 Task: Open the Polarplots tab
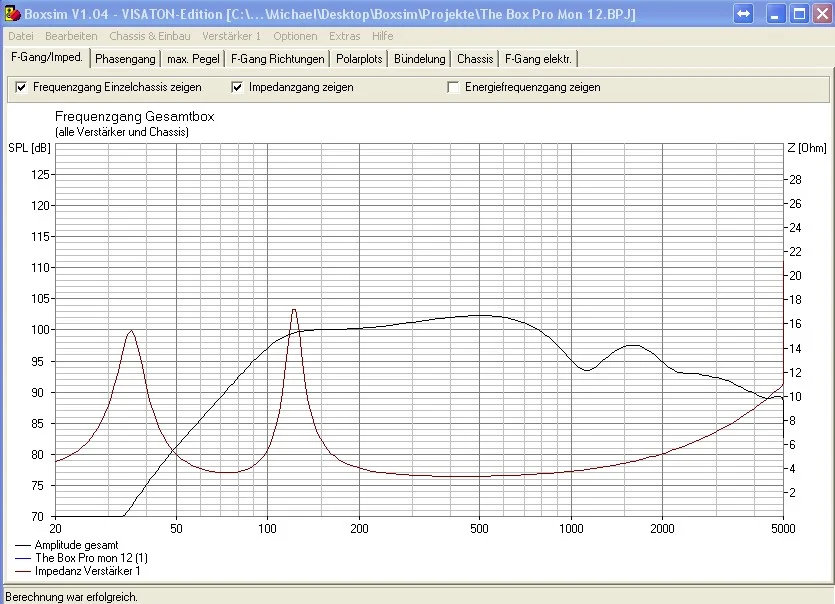(358, 58)
